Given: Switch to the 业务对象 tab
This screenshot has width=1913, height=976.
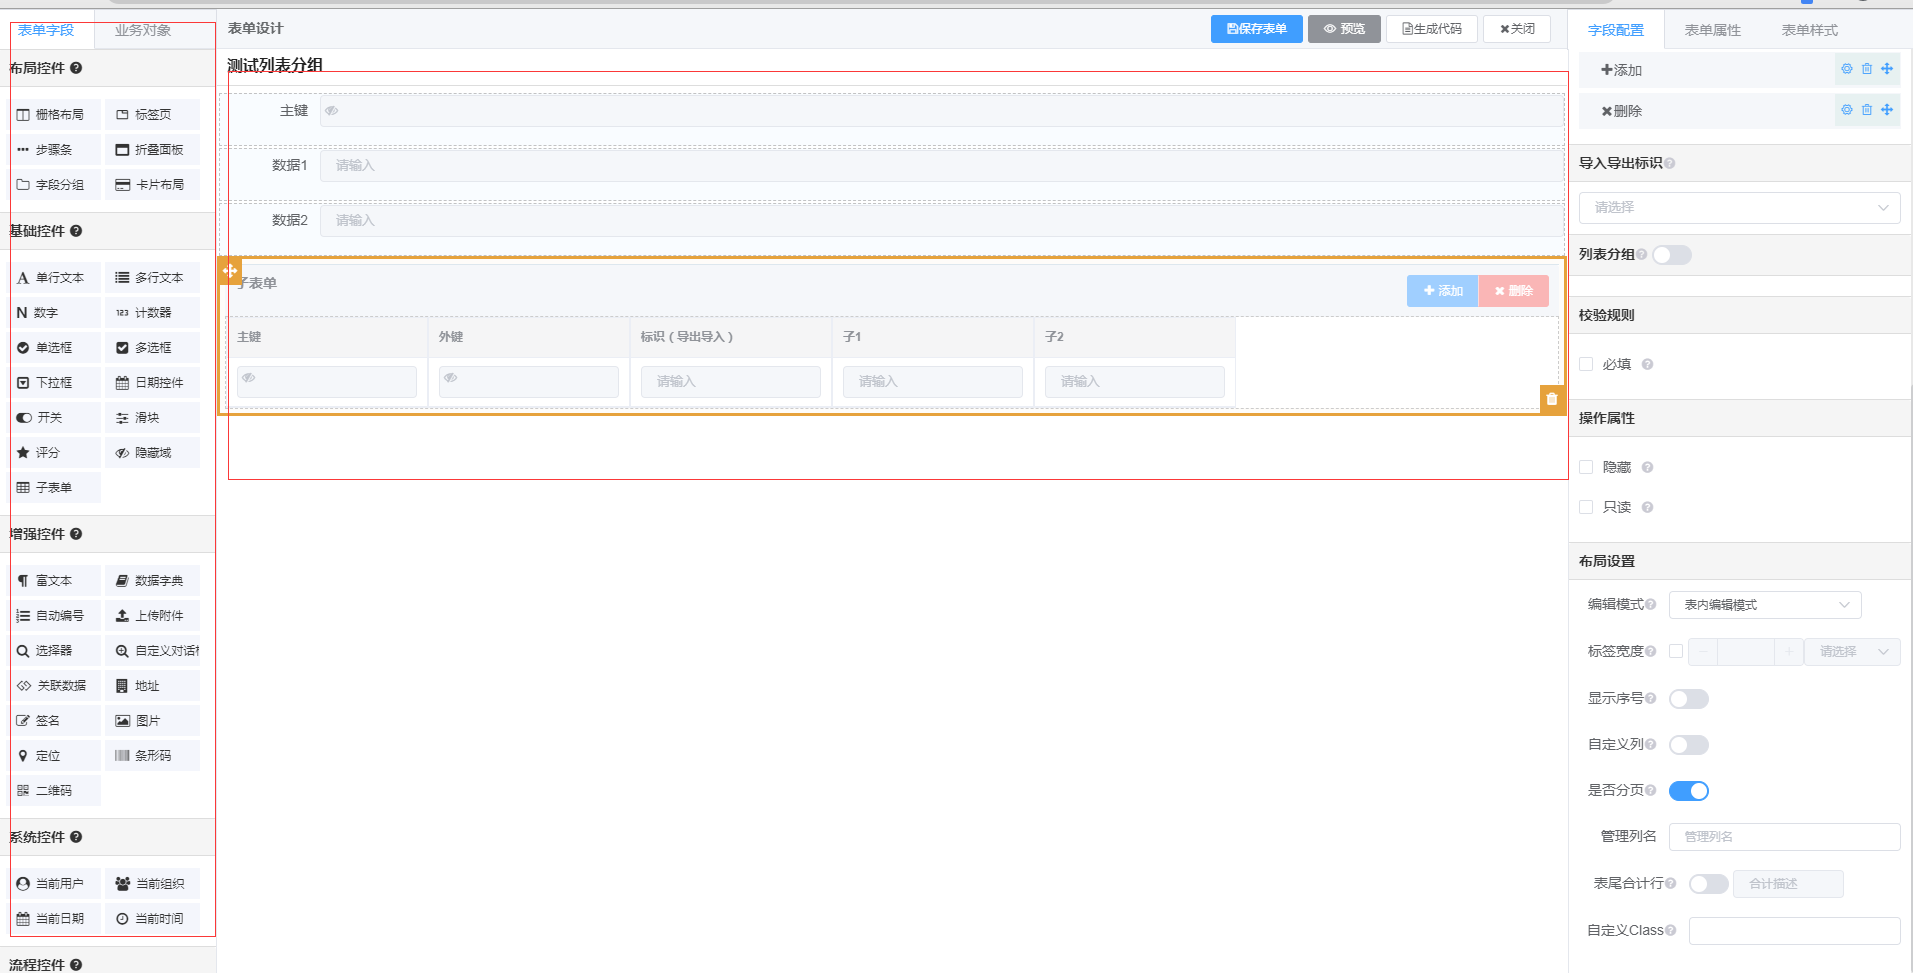Looking at the screenshot, I should [143, 30].
